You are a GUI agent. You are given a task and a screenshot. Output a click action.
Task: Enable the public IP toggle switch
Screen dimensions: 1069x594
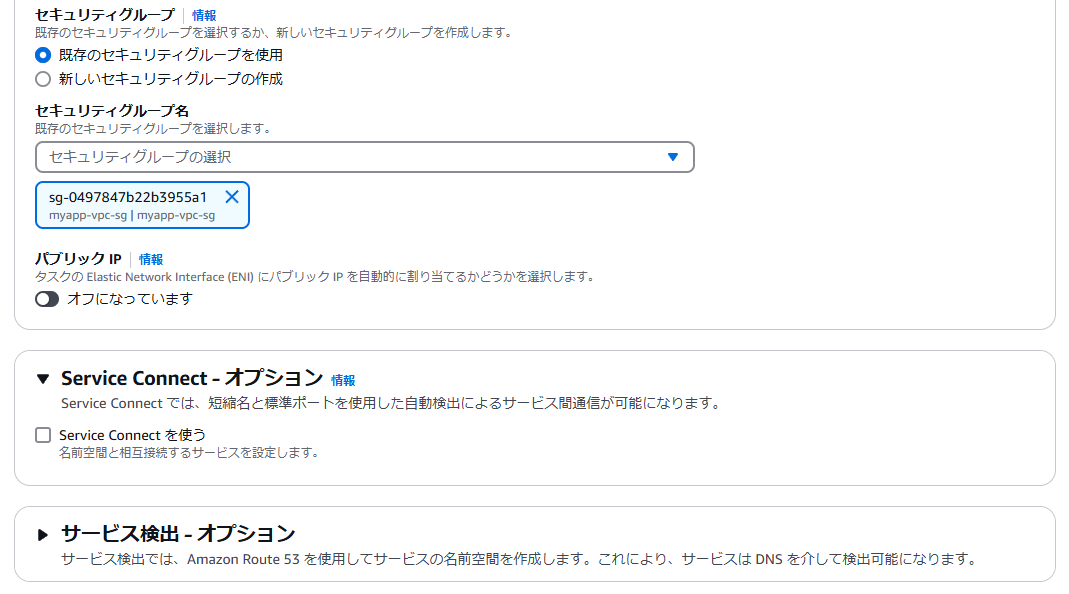[x=46, y=298]
